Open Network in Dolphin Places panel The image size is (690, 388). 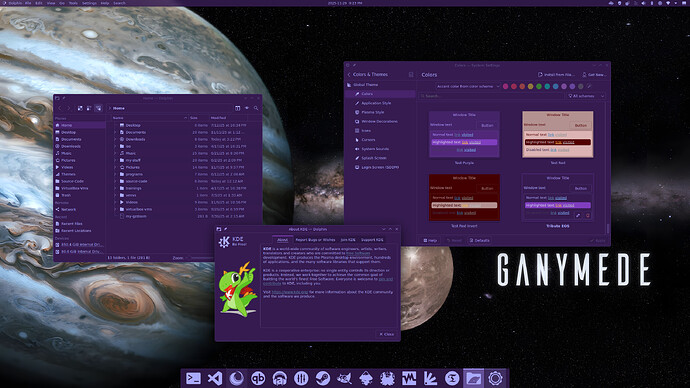[80, 209]
